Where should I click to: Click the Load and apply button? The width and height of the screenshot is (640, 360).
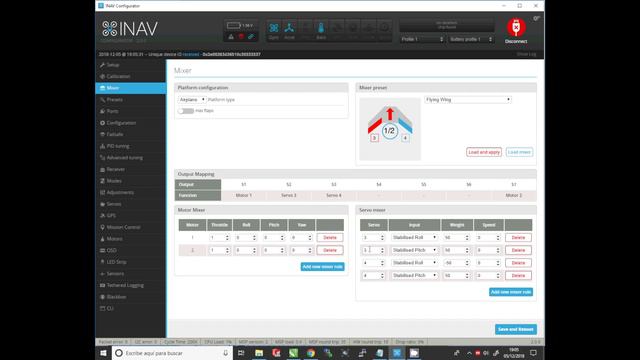pyautogui.click(x=484, y=152)
